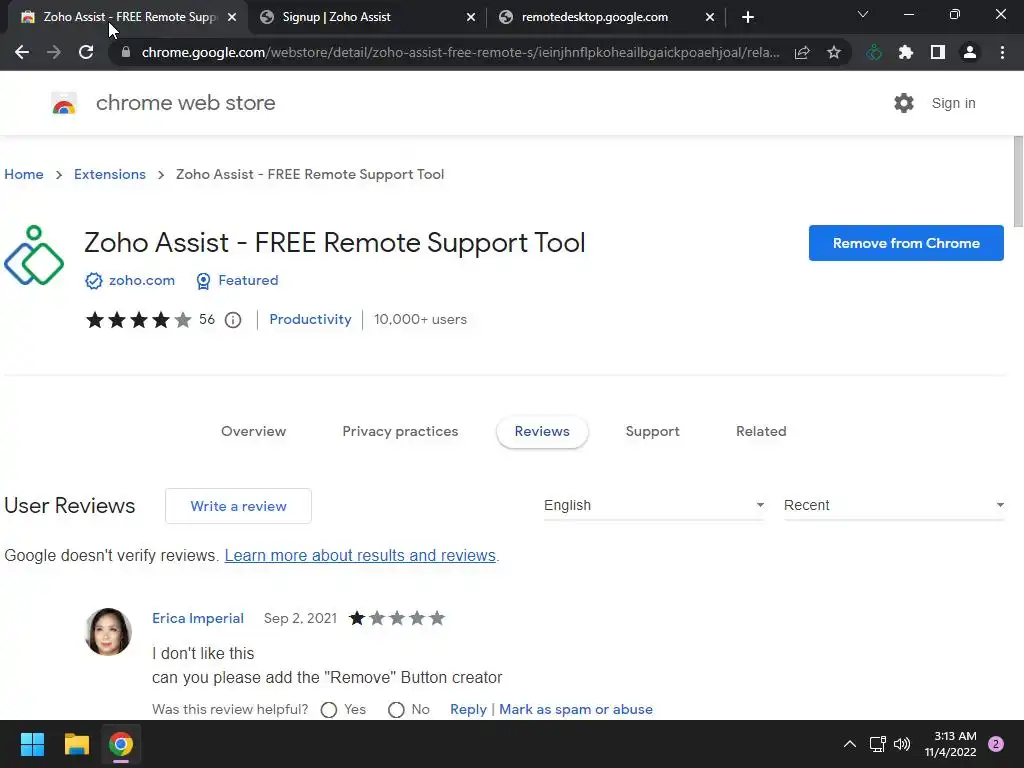Open Chrome's three-dot menu
This screenshot has width=1024, height=768.
point(1002,52)
